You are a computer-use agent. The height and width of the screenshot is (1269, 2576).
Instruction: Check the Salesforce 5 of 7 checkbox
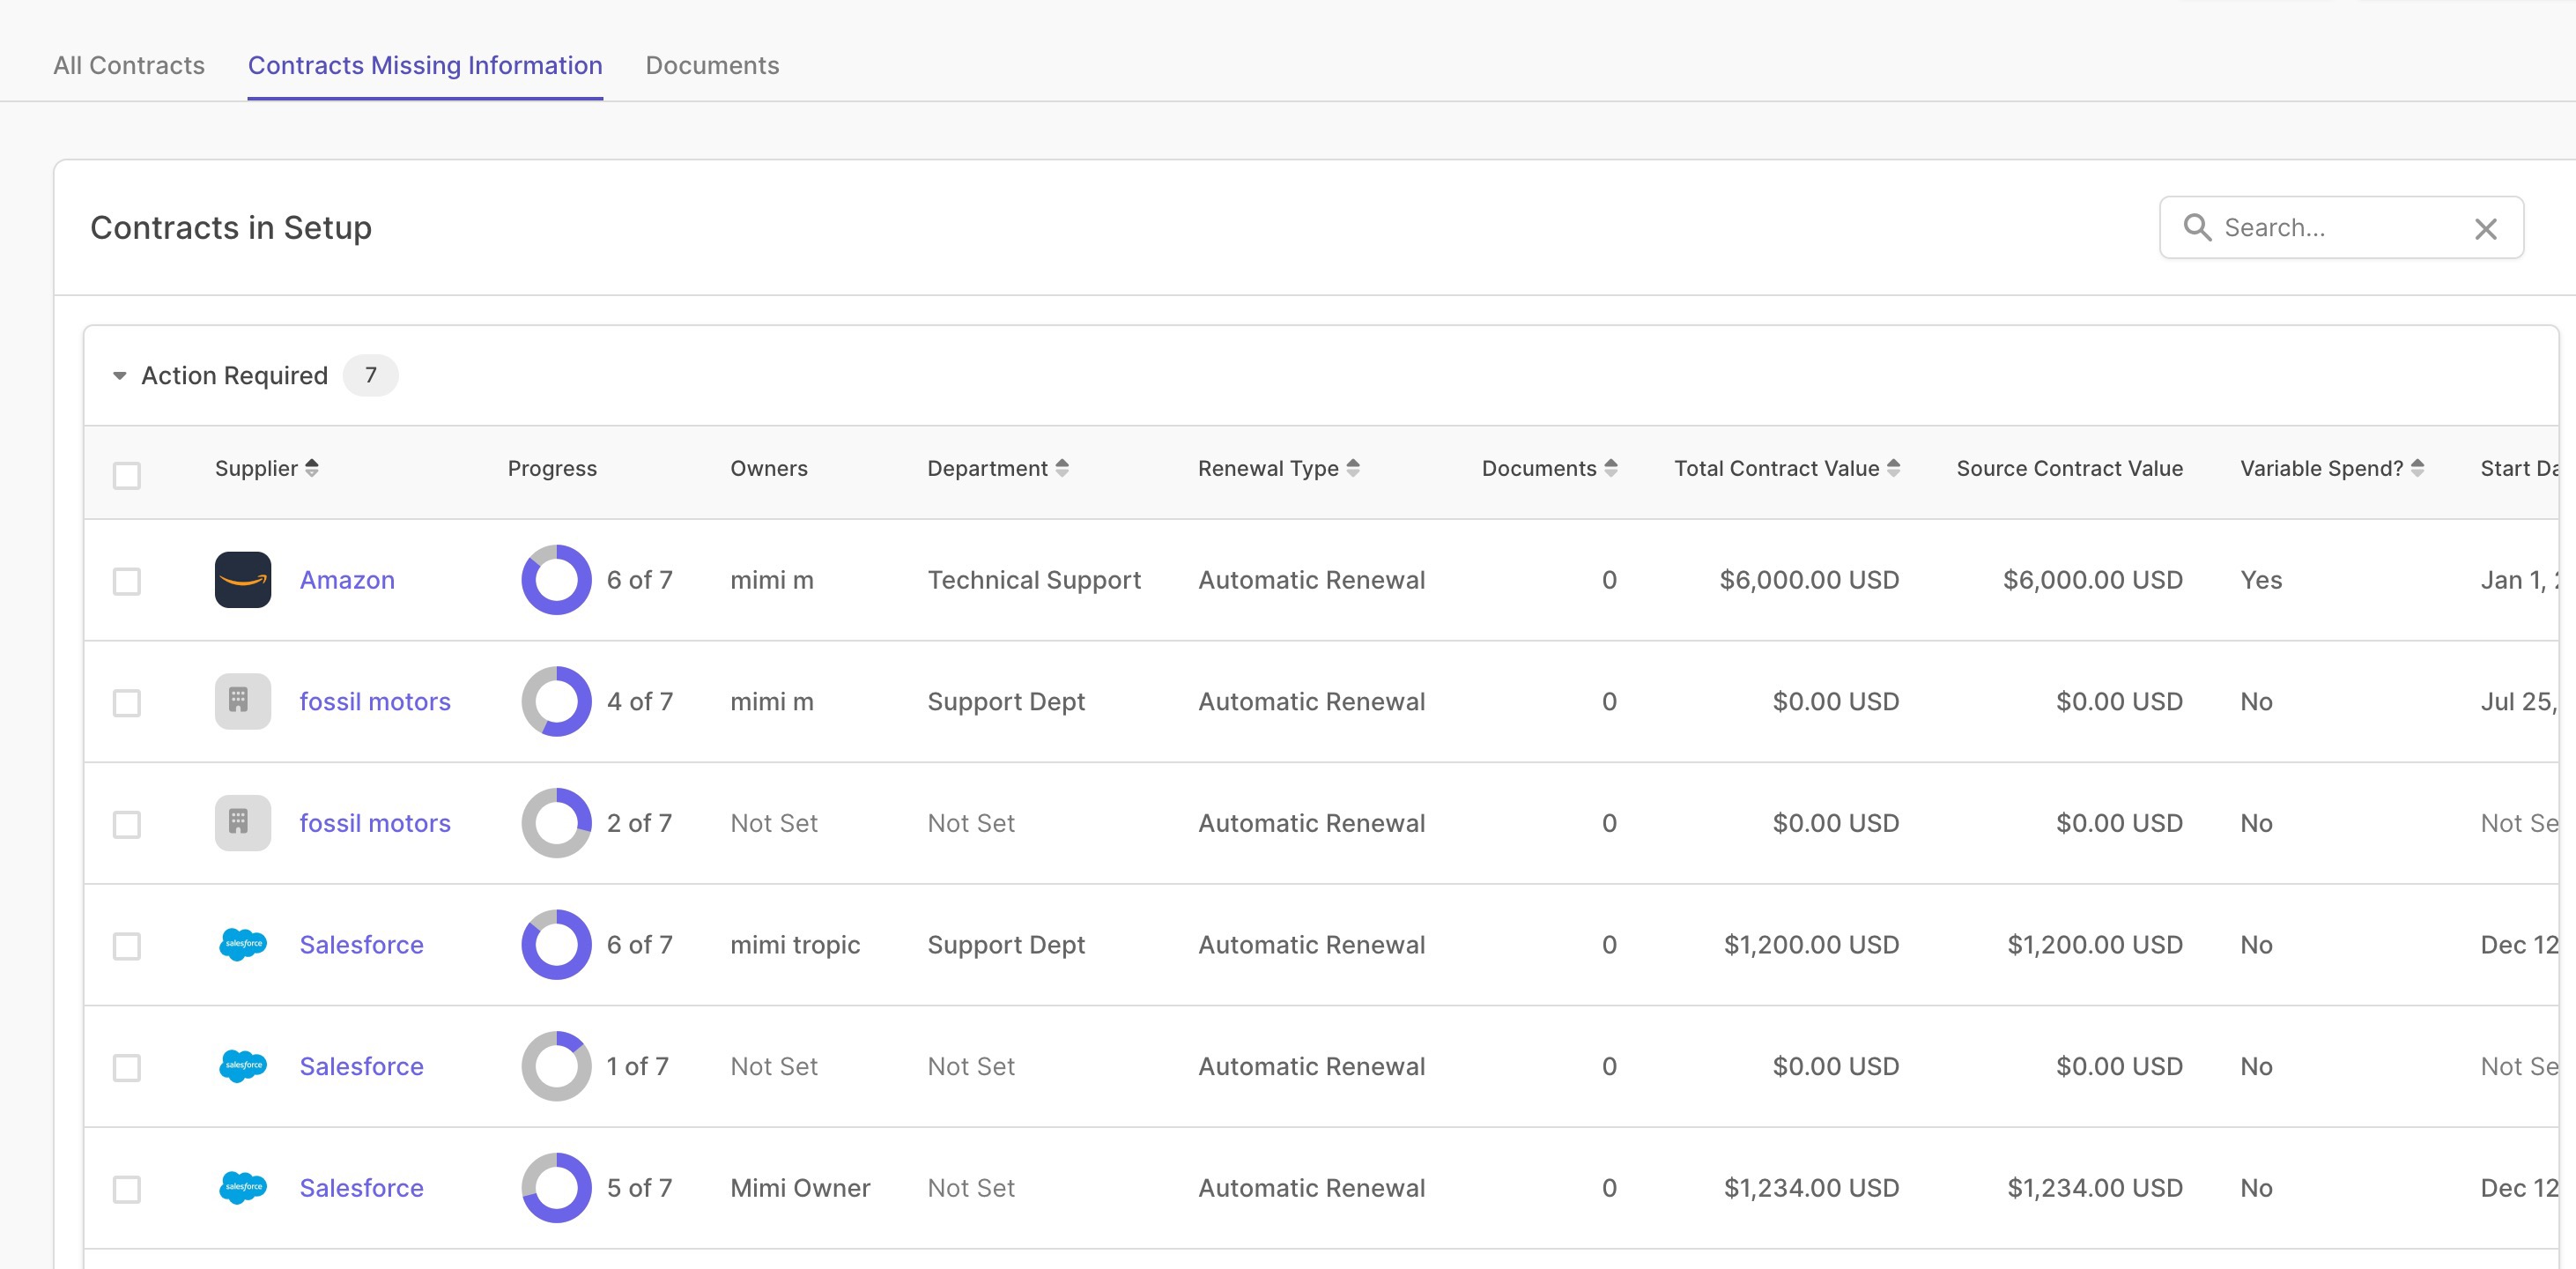tap(127, 1189)
